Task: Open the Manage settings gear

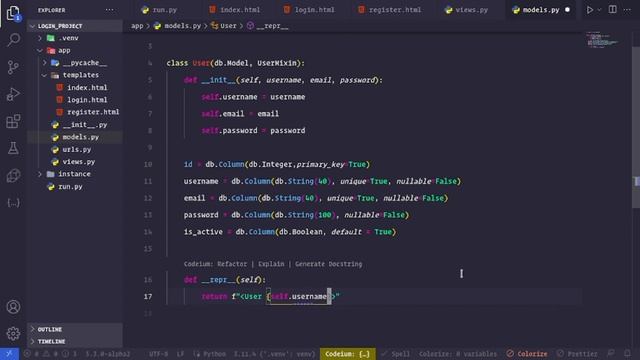Action: click(13, 333)
